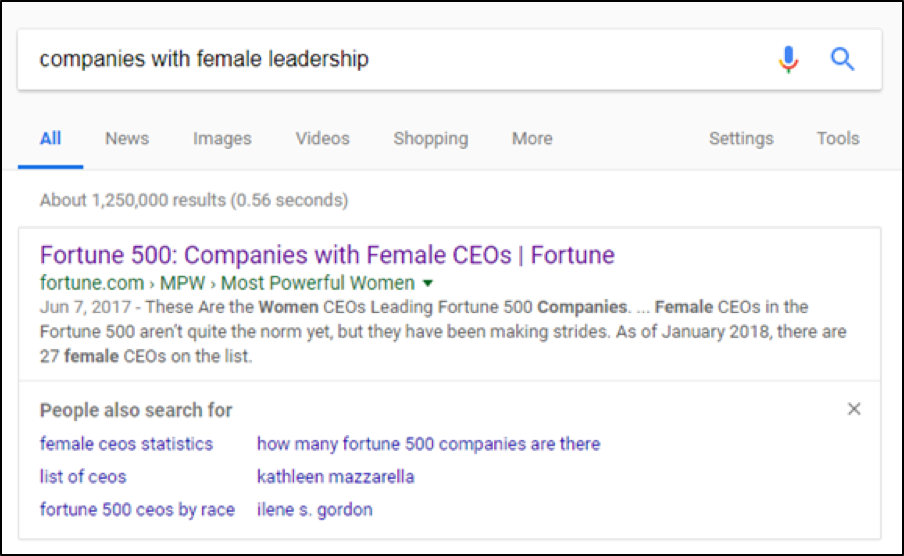Click the ilene s. gordon suggestion
The width and height of the screenshot is (904, 556).
pyautogui.click(x=315, y=509)
